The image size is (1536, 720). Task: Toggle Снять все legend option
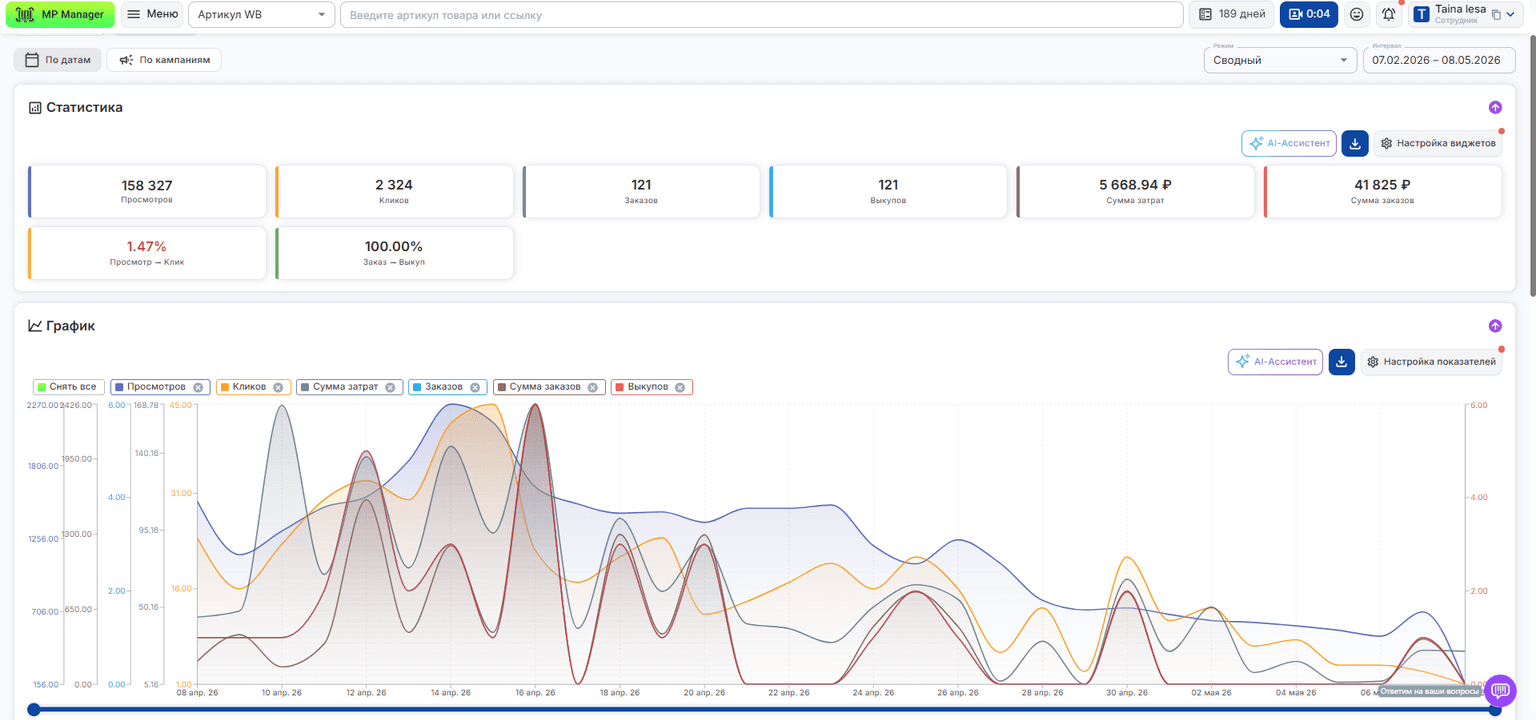[x=68, y=387]
